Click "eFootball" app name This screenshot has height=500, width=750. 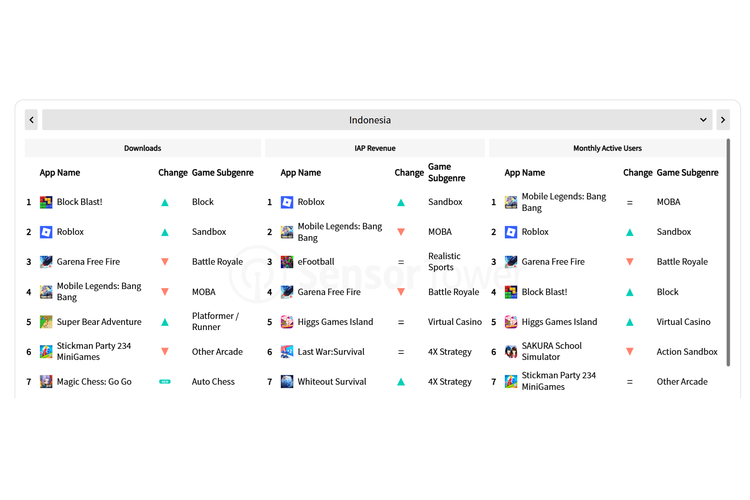(316, 262)
